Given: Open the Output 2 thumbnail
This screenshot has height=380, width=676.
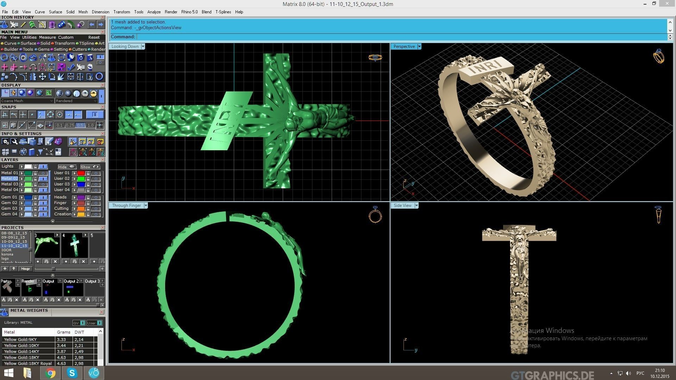Looking at the screenshot, I should (x=73, y=289).
